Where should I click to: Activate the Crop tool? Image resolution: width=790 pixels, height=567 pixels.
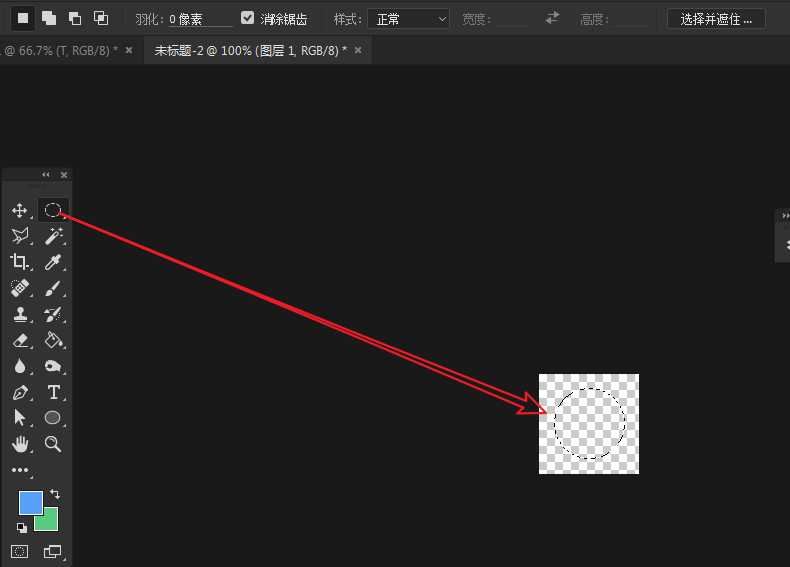19,262
